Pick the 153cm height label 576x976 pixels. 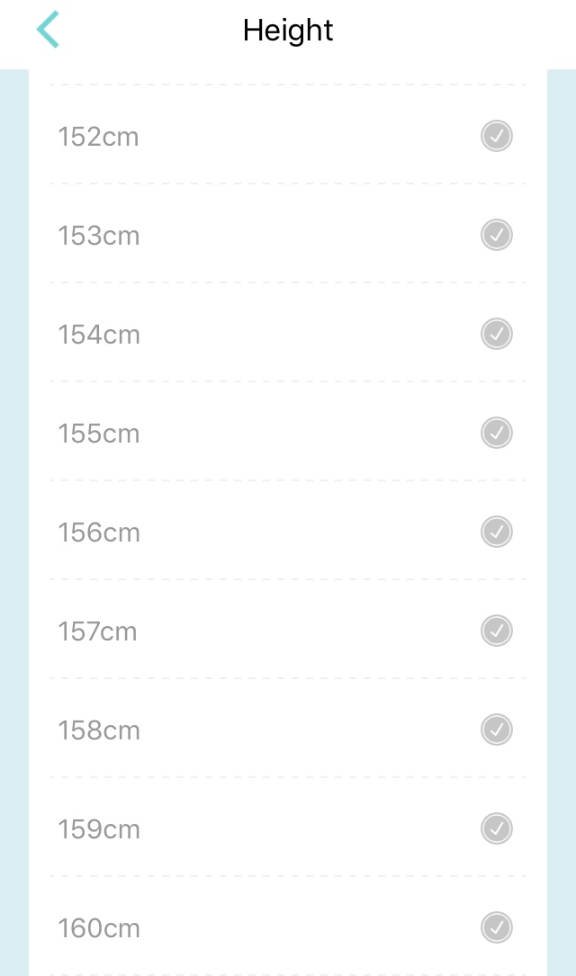(98, 236)
